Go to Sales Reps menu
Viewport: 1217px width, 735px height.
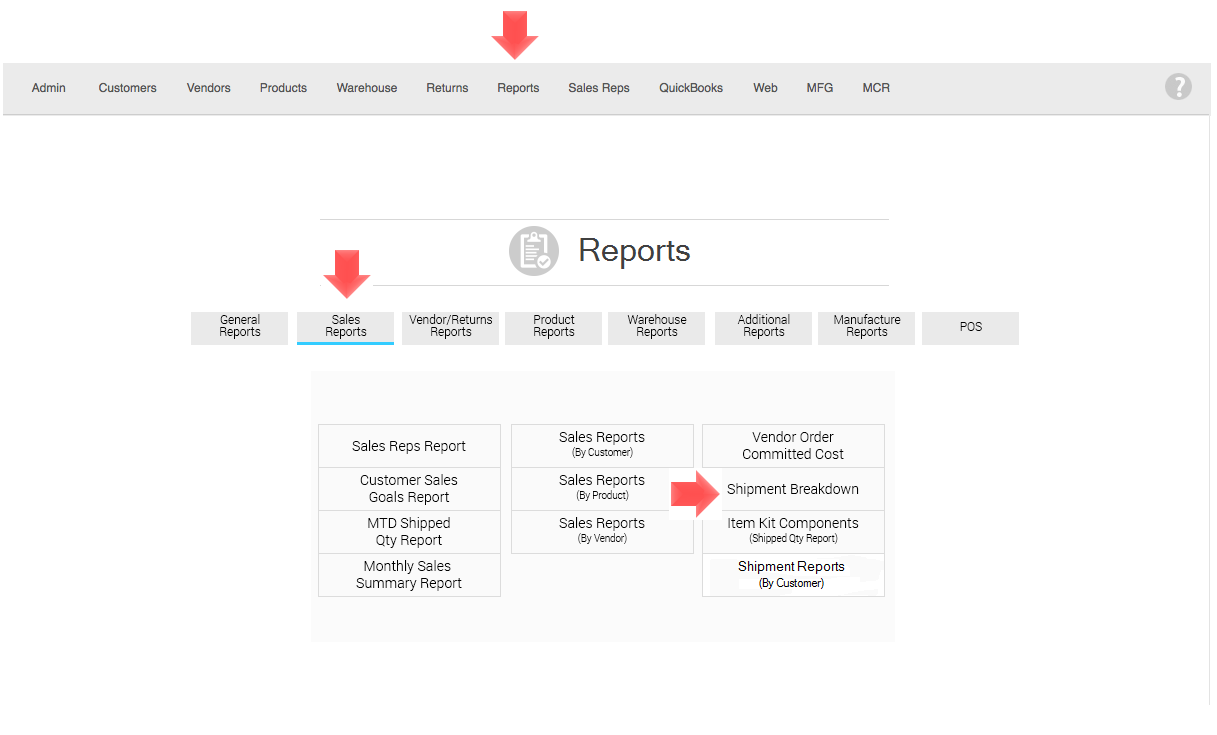click(598, 88)
